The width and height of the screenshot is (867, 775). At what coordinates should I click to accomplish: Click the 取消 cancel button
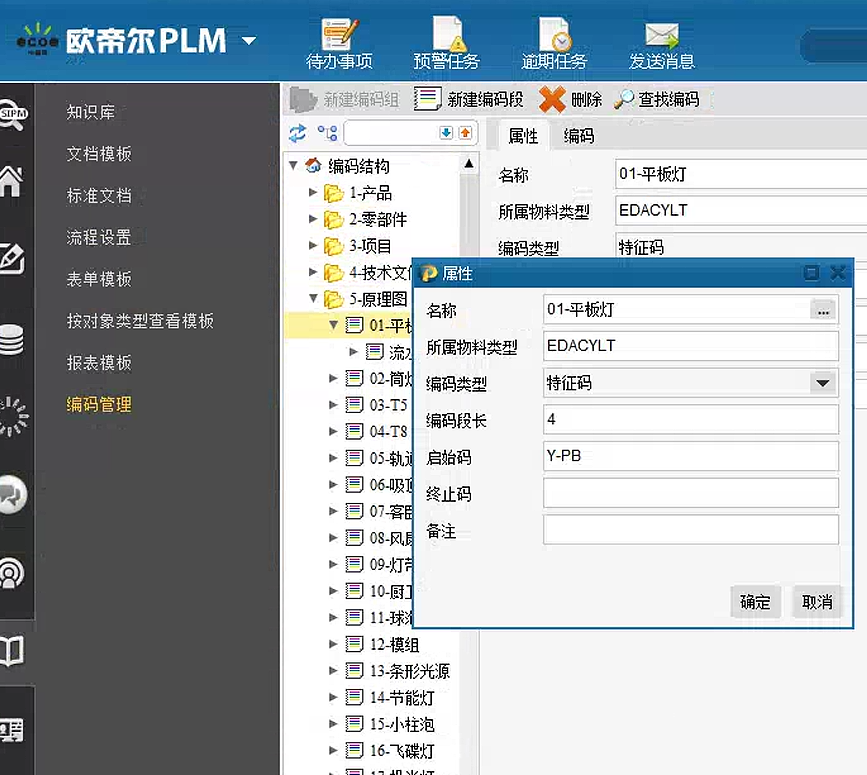click(817, 602)
